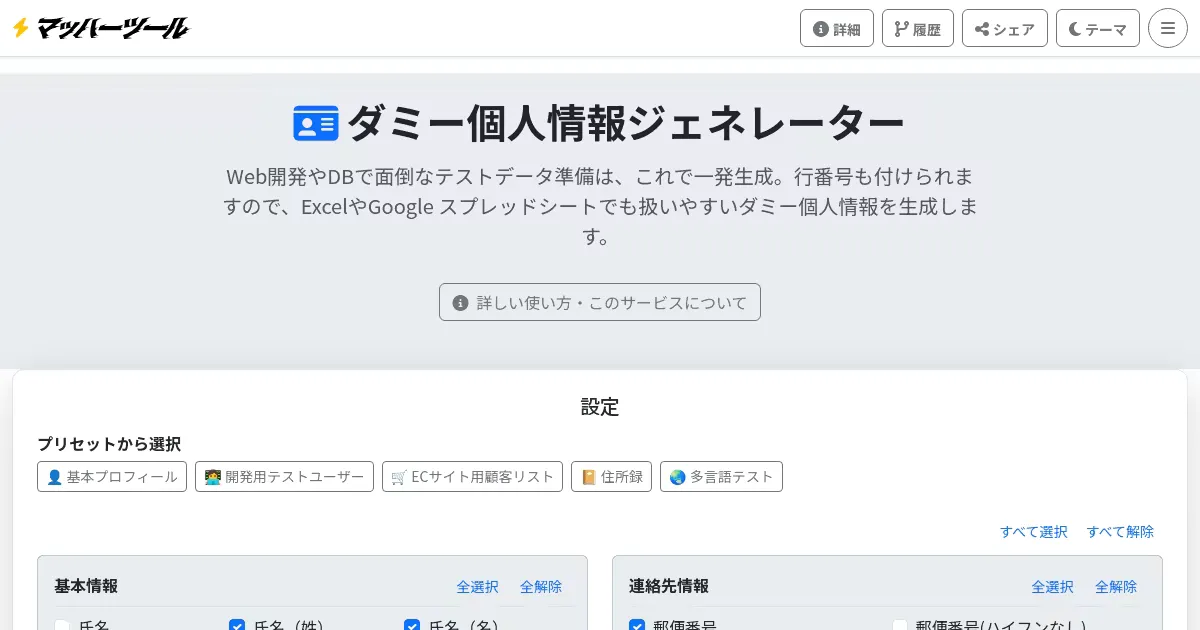Image resolution: width=1200 pixels, height=630 pixels.
Task: Select the 開発用テストユーザー preset
Action: 284,477
